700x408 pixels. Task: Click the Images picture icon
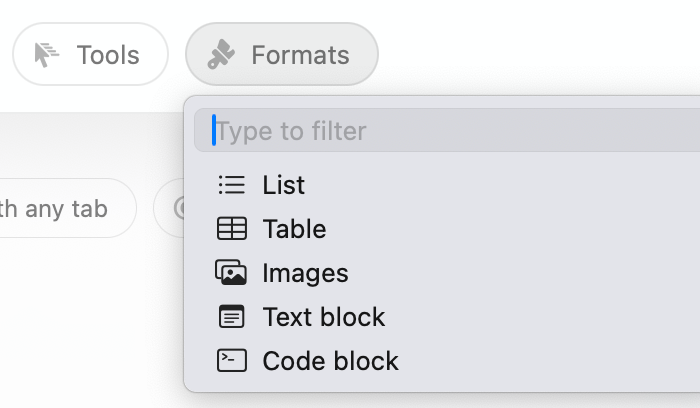(x=231, y=272)
